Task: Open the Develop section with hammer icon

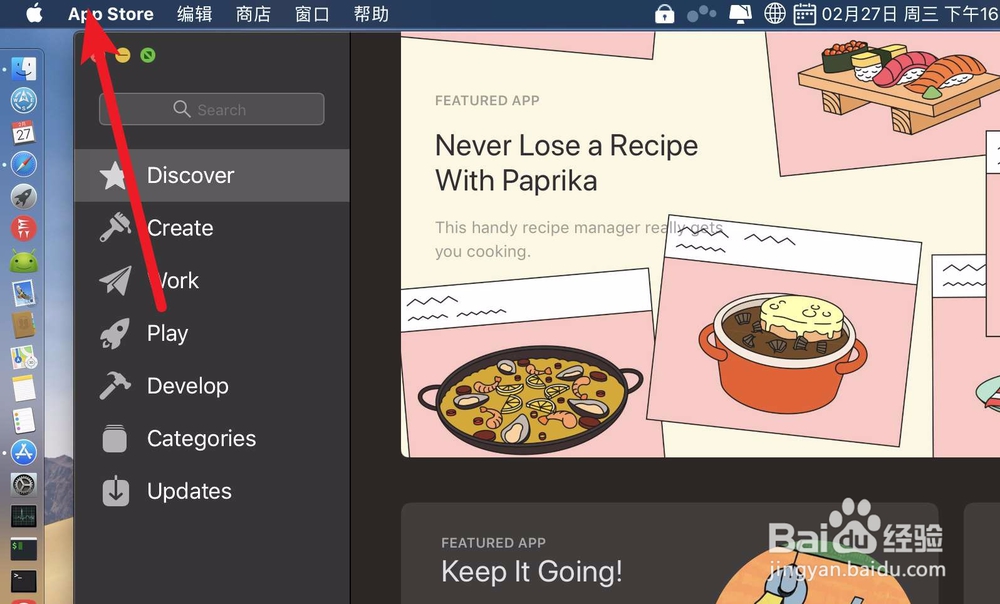Action: pyautogui.click(x=212, y=386)
